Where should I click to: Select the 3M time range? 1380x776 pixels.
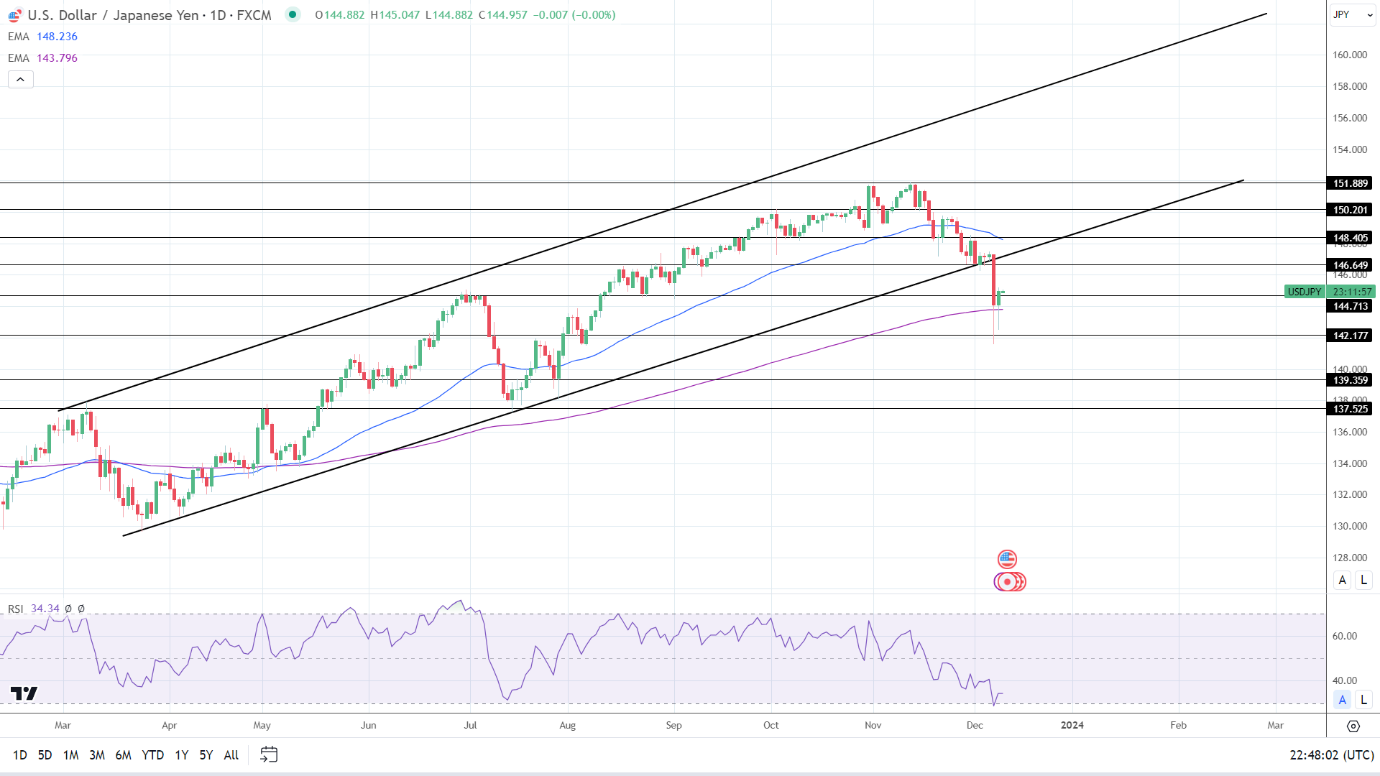pyautogui.click(x=97, y=755)
